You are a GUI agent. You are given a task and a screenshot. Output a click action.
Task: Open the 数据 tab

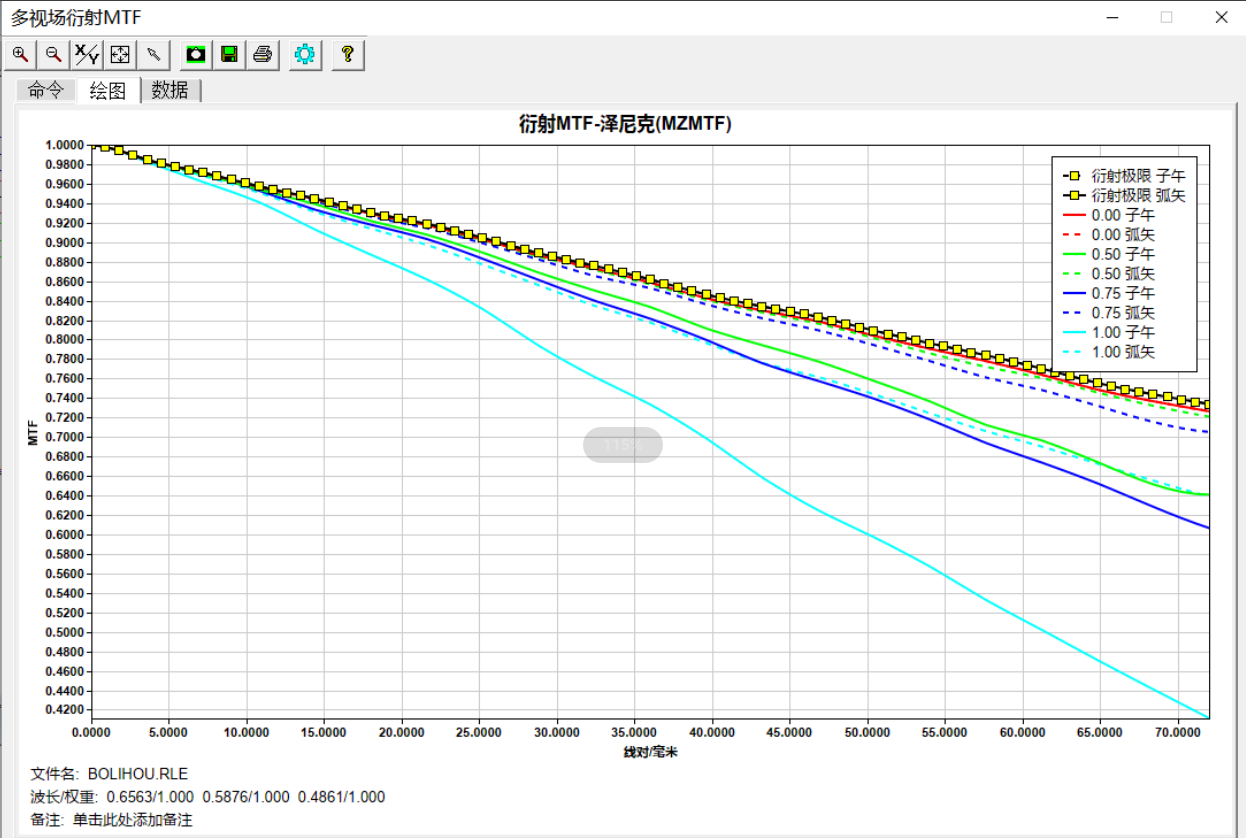click(x=170, y=90)
